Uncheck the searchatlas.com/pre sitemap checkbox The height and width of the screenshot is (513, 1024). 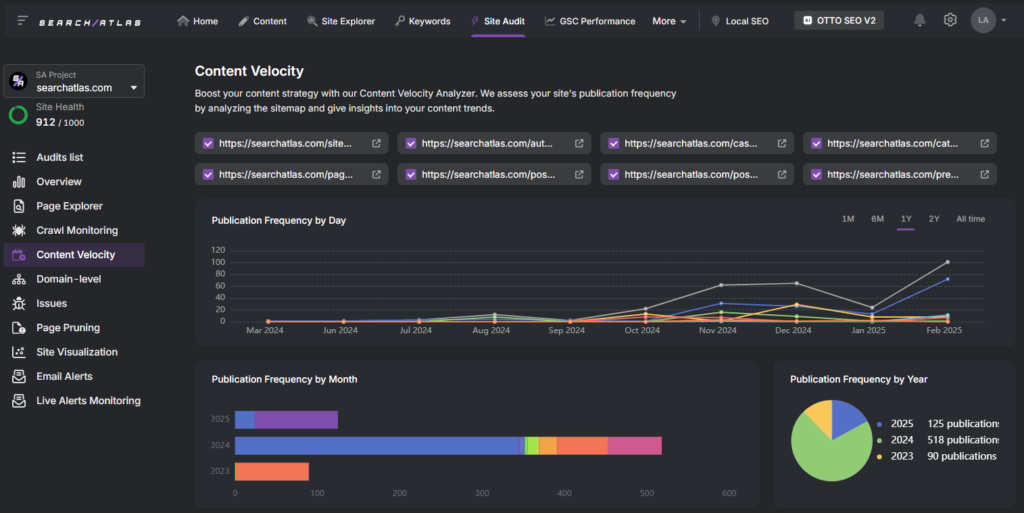[x=816, y=174]
